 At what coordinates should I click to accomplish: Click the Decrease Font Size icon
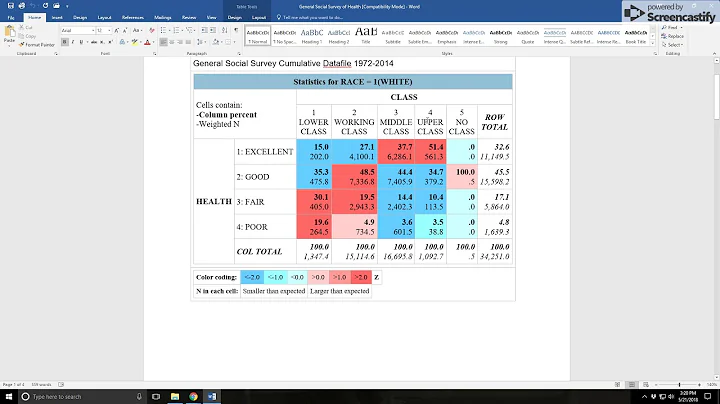coord(125,30)
